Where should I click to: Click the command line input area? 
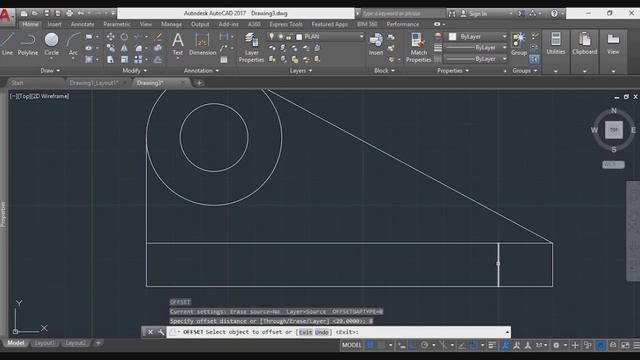click(339, 332)
